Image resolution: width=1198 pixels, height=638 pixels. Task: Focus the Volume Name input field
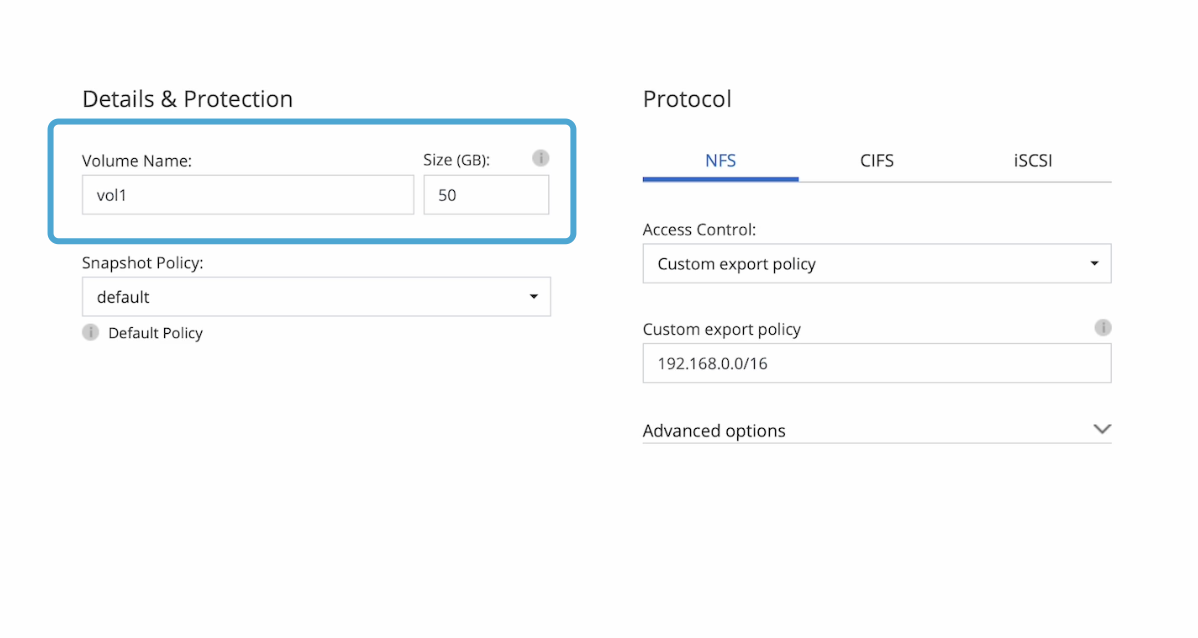click(247, 195)
